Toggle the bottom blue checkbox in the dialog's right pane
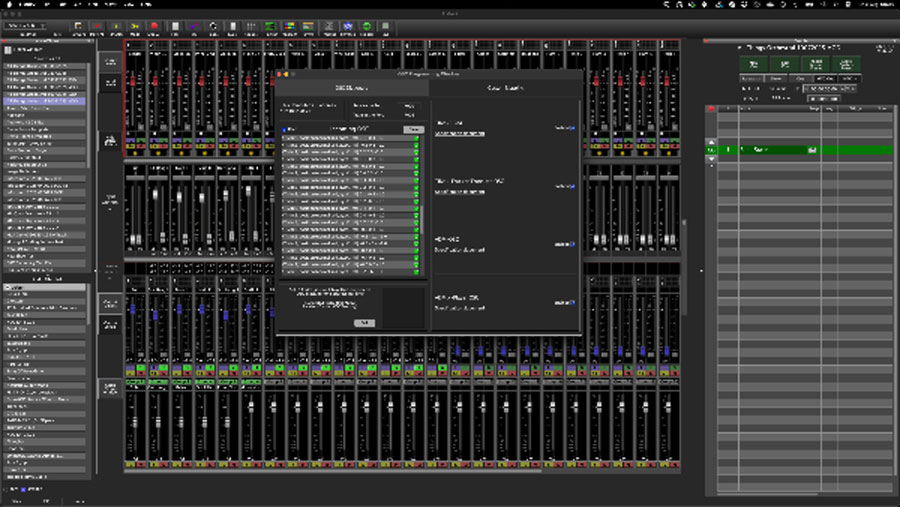The image size is (900, 507). tap(572, 300)
